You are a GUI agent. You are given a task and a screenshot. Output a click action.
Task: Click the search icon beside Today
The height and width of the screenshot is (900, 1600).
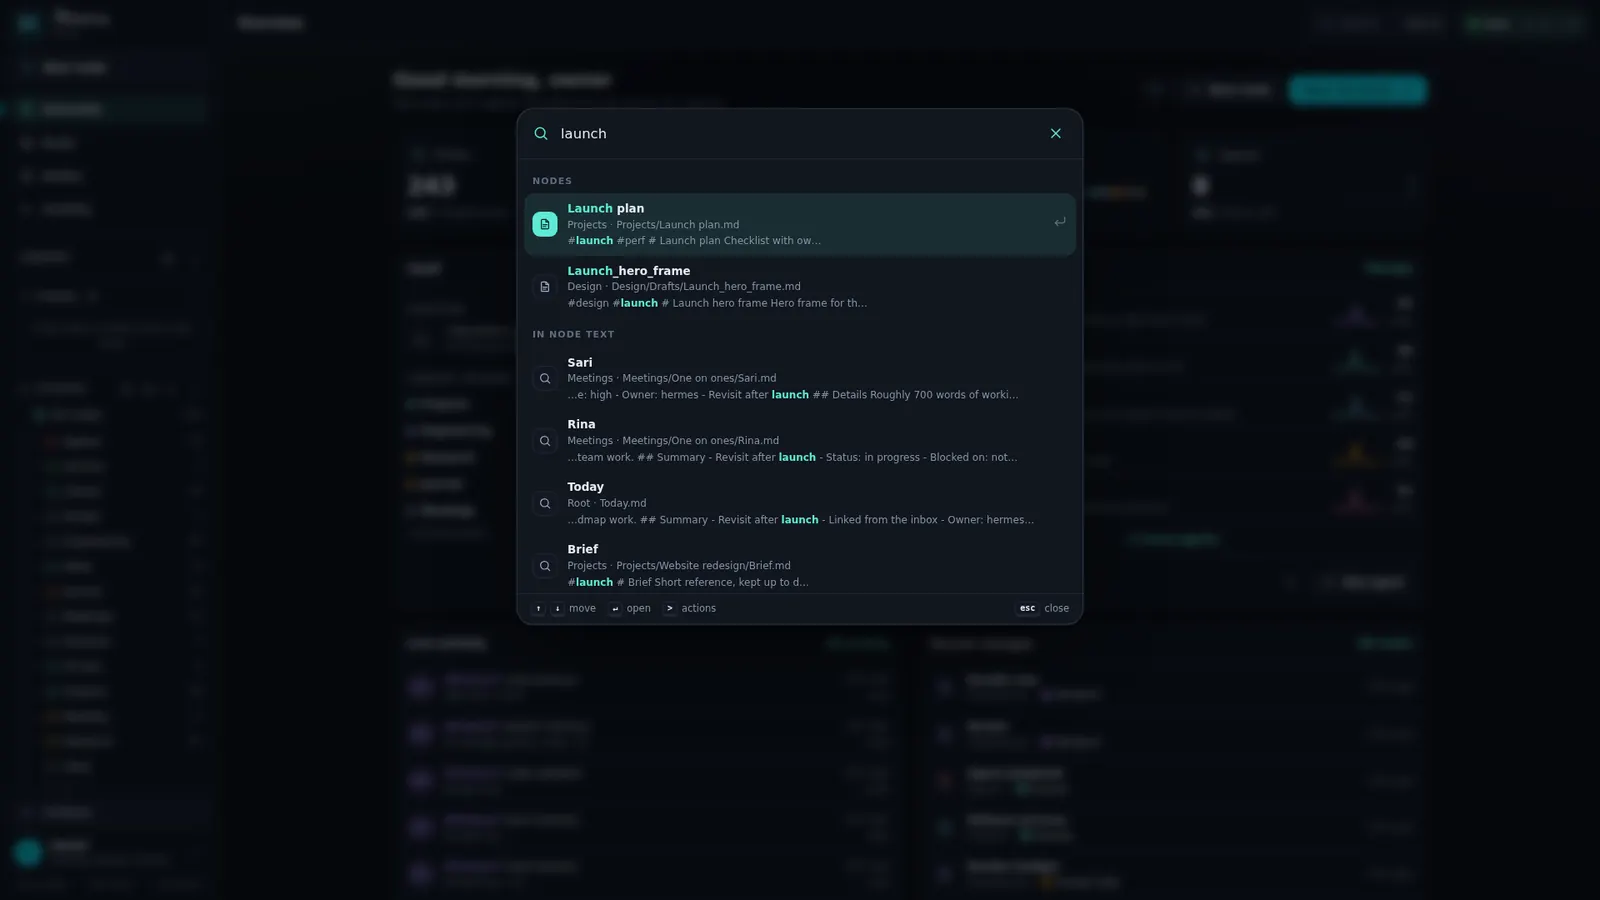point(545,504)
